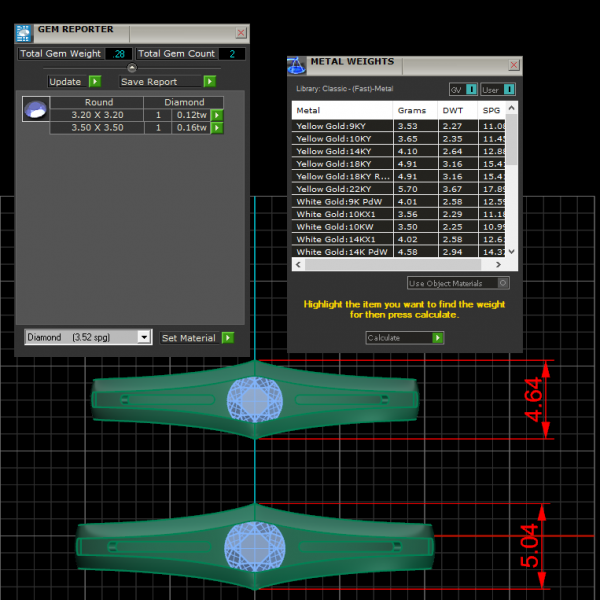Click the Update button
The height and width of the screenshot is (600, 600).
point(74,82)
